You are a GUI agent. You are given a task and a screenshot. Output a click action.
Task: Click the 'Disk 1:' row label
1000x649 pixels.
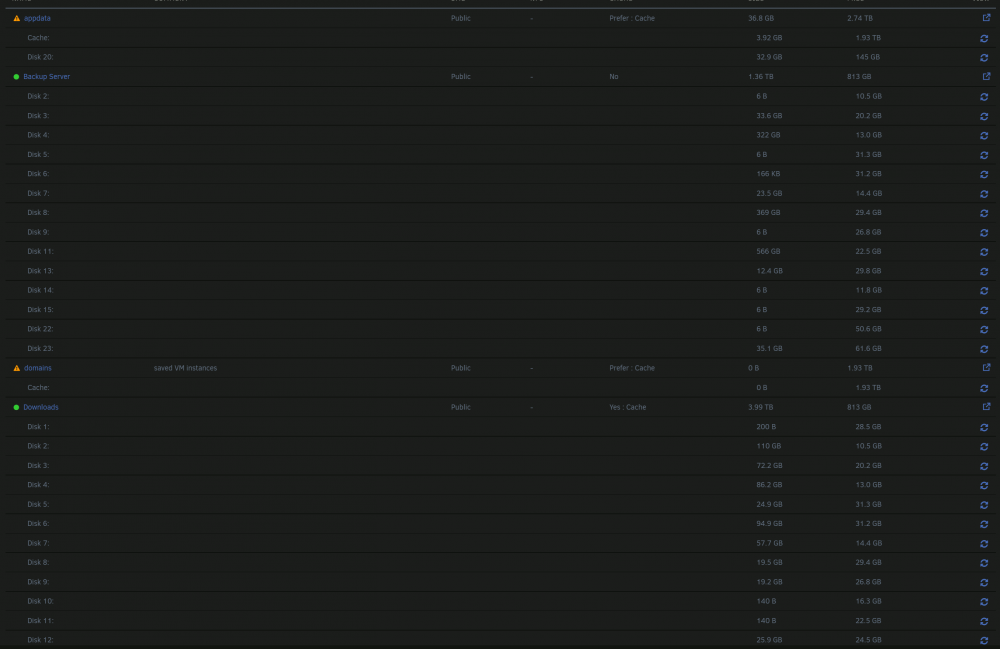(38, 427)
